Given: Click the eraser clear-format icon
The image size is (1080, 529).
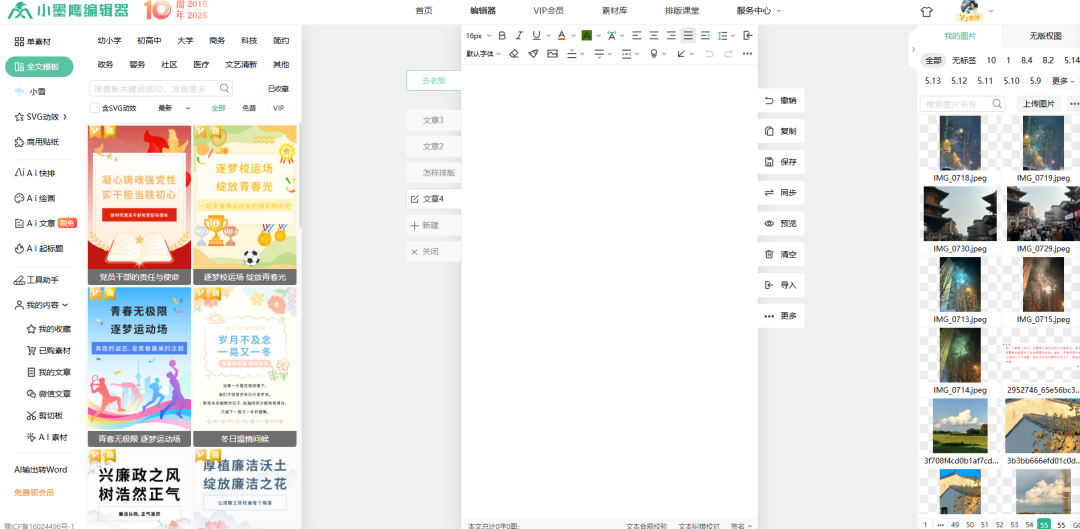Looking at the screenshot, I should pyautogui.click(x=514, y=54).
